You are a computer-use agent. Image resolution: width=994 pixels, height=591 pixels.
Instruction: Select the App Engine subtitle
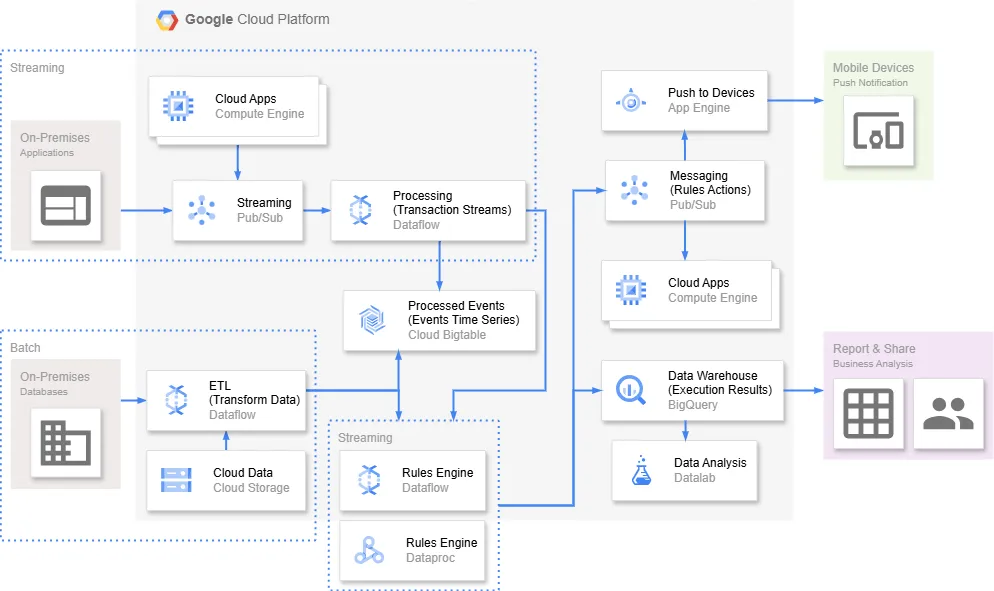(699, 108)
